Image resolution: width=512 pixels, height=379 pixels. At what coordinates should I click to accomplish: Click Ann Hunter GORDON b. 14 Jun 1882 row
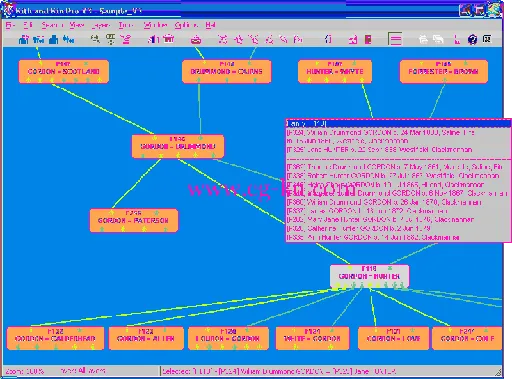[x=398, y=238]
